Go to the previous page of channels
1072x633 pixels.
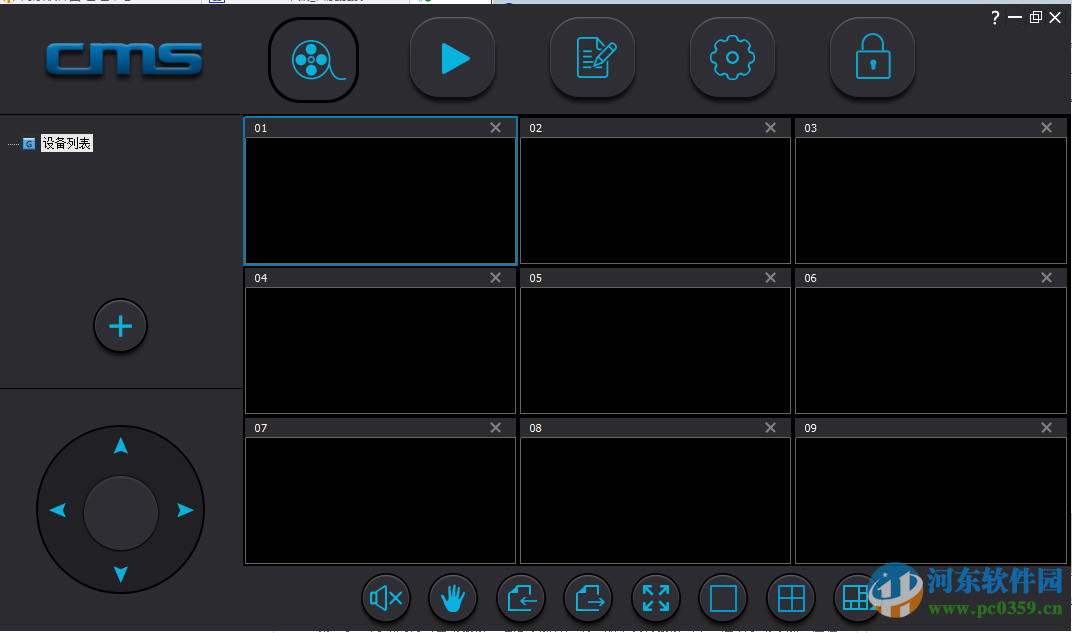click(x=521, y=598)
